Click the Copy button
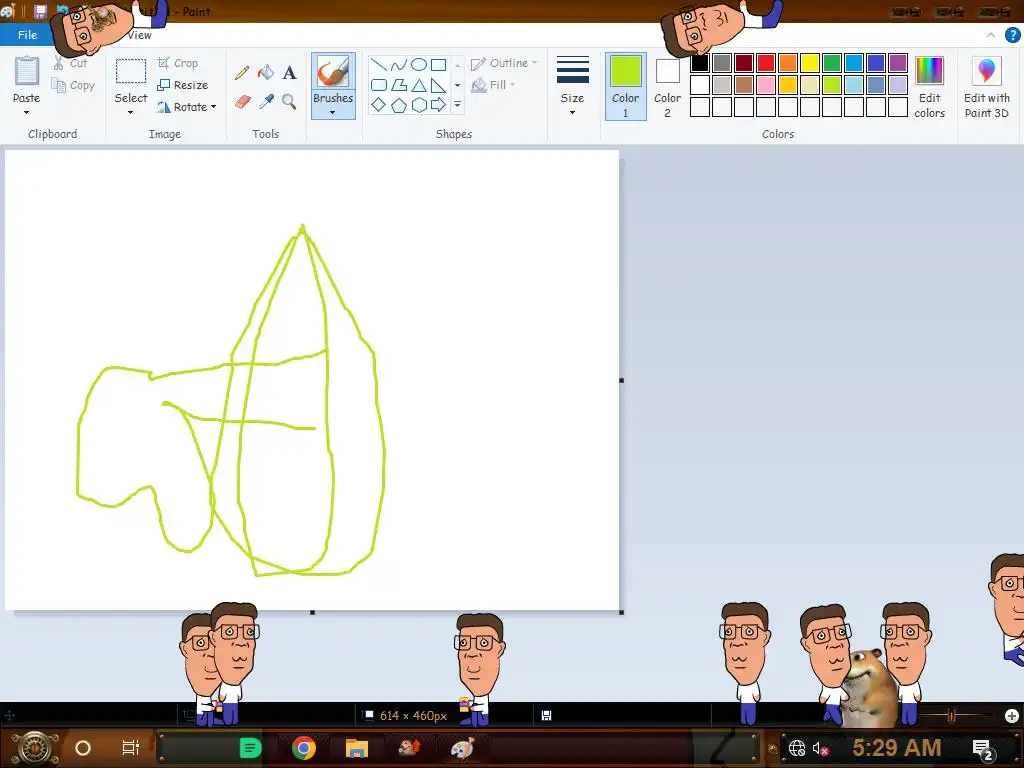Image resolution: width=1024 pixels, height=768 pixels. [x=73, y=85]
